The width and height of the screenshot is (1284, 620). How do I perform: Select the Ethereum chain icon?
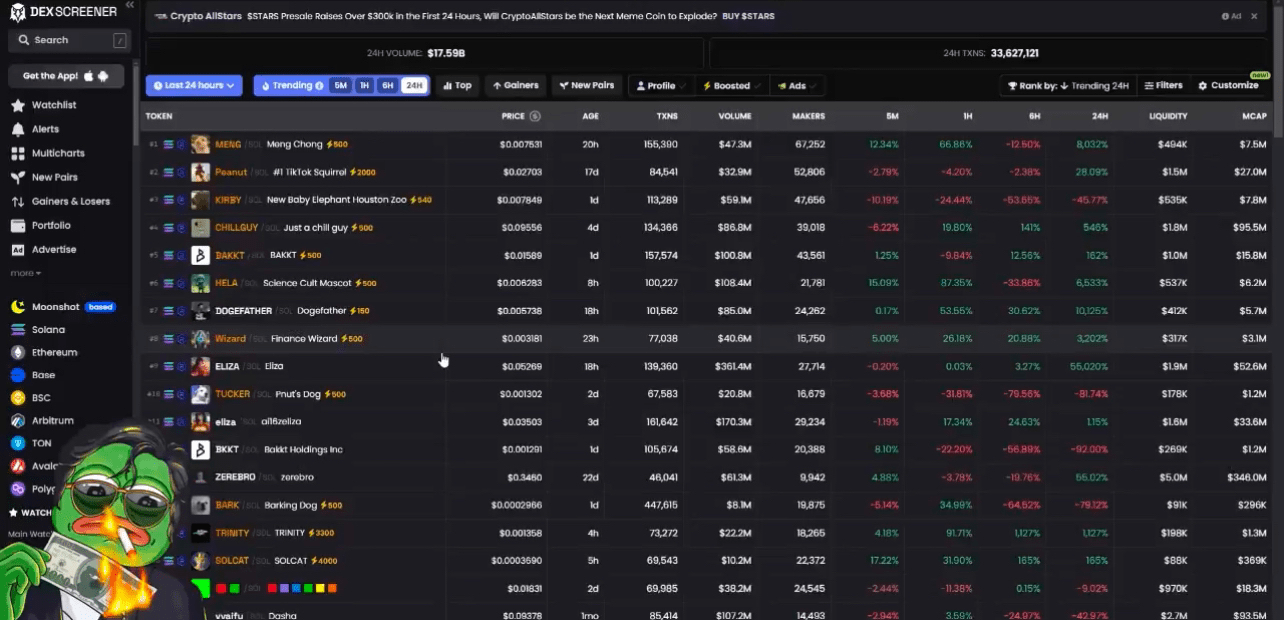[18, 352]
